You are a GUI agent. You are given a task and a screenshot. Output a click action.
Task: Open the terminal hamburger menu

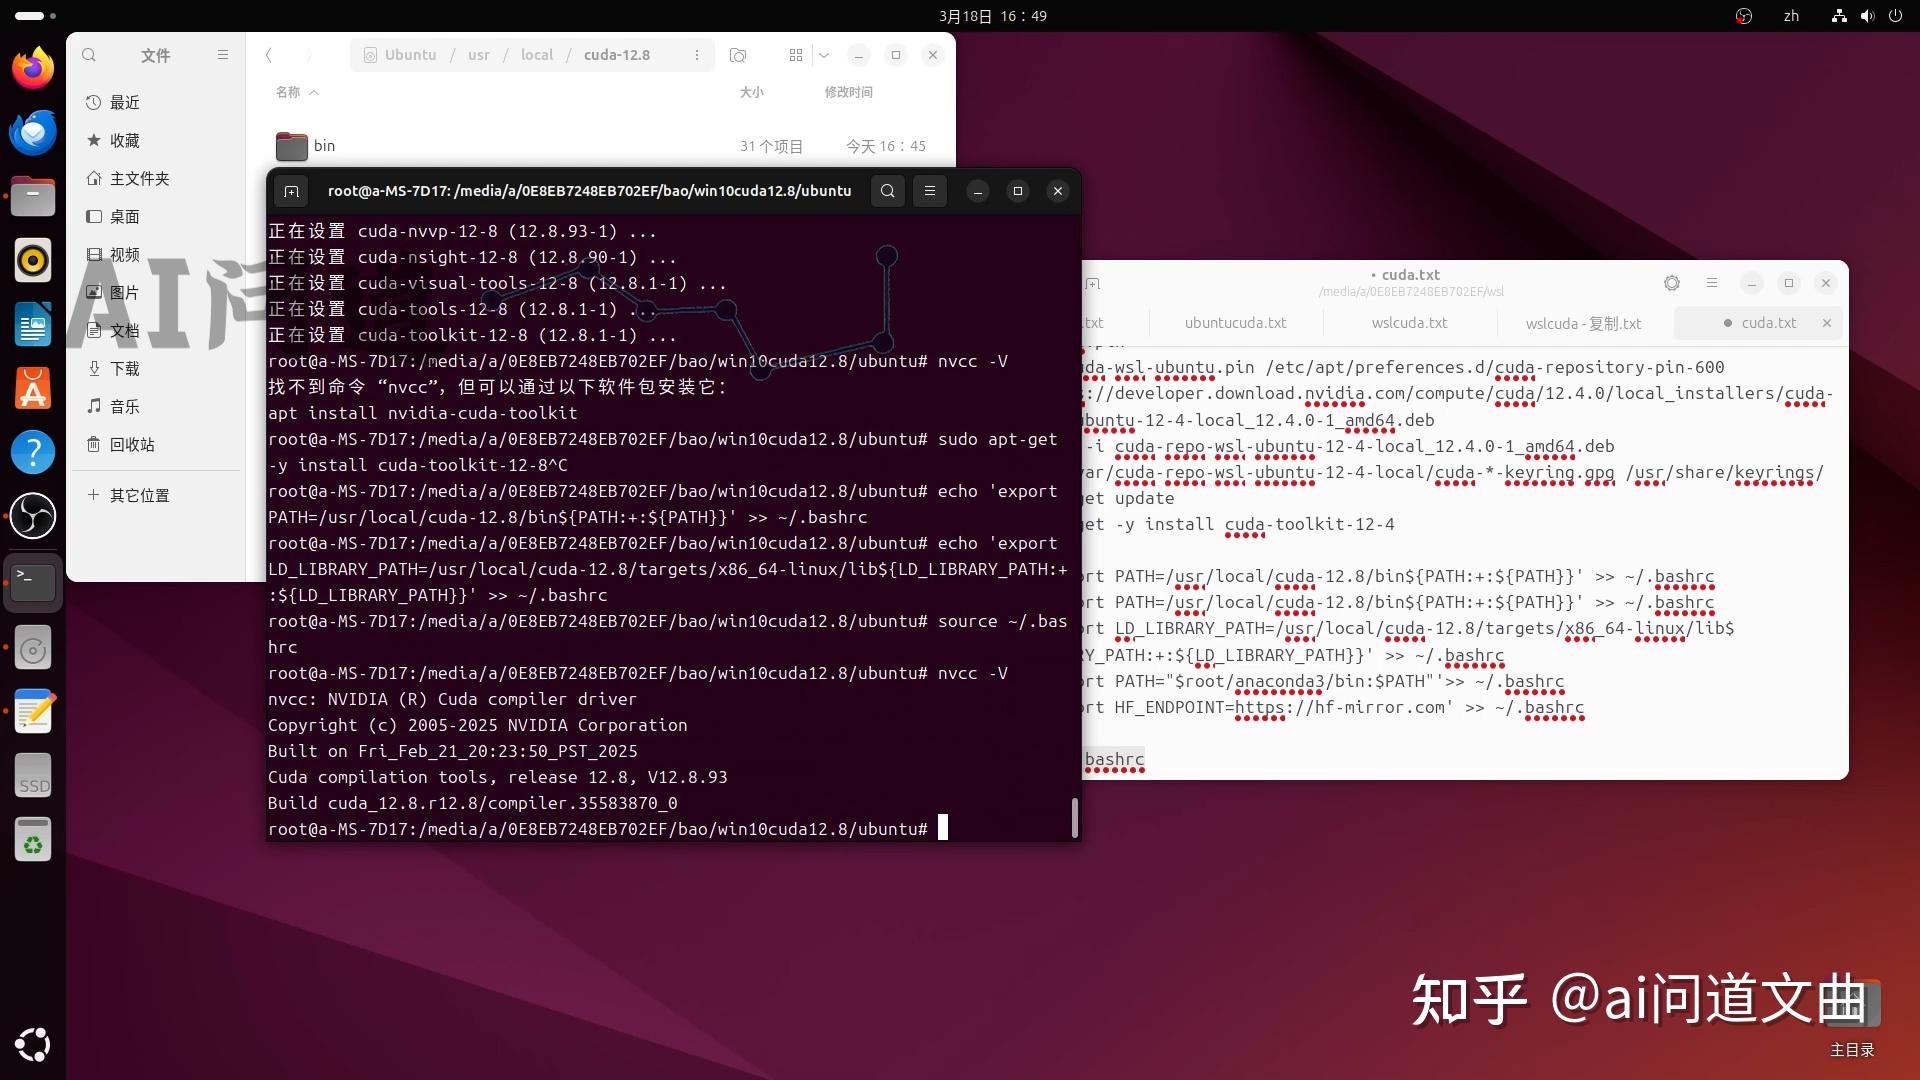pos(930,190)
